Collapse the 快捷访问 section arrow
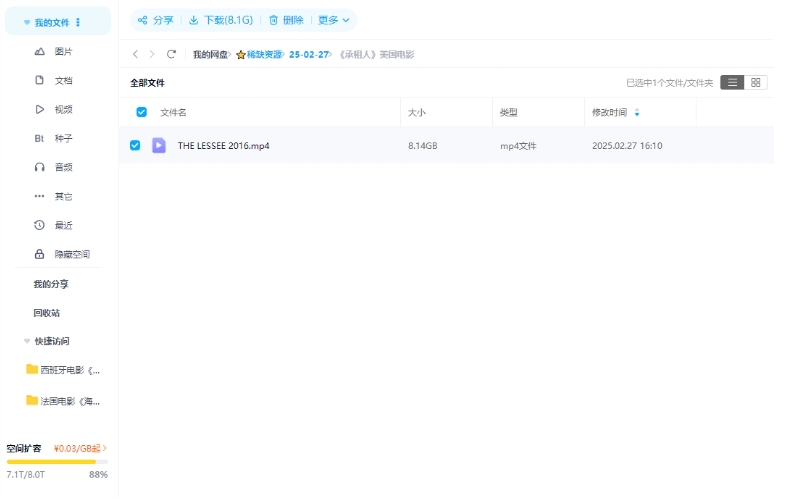The width and height of the screenshot is (788, 503). pyautogui.click(x=27, y=341)
